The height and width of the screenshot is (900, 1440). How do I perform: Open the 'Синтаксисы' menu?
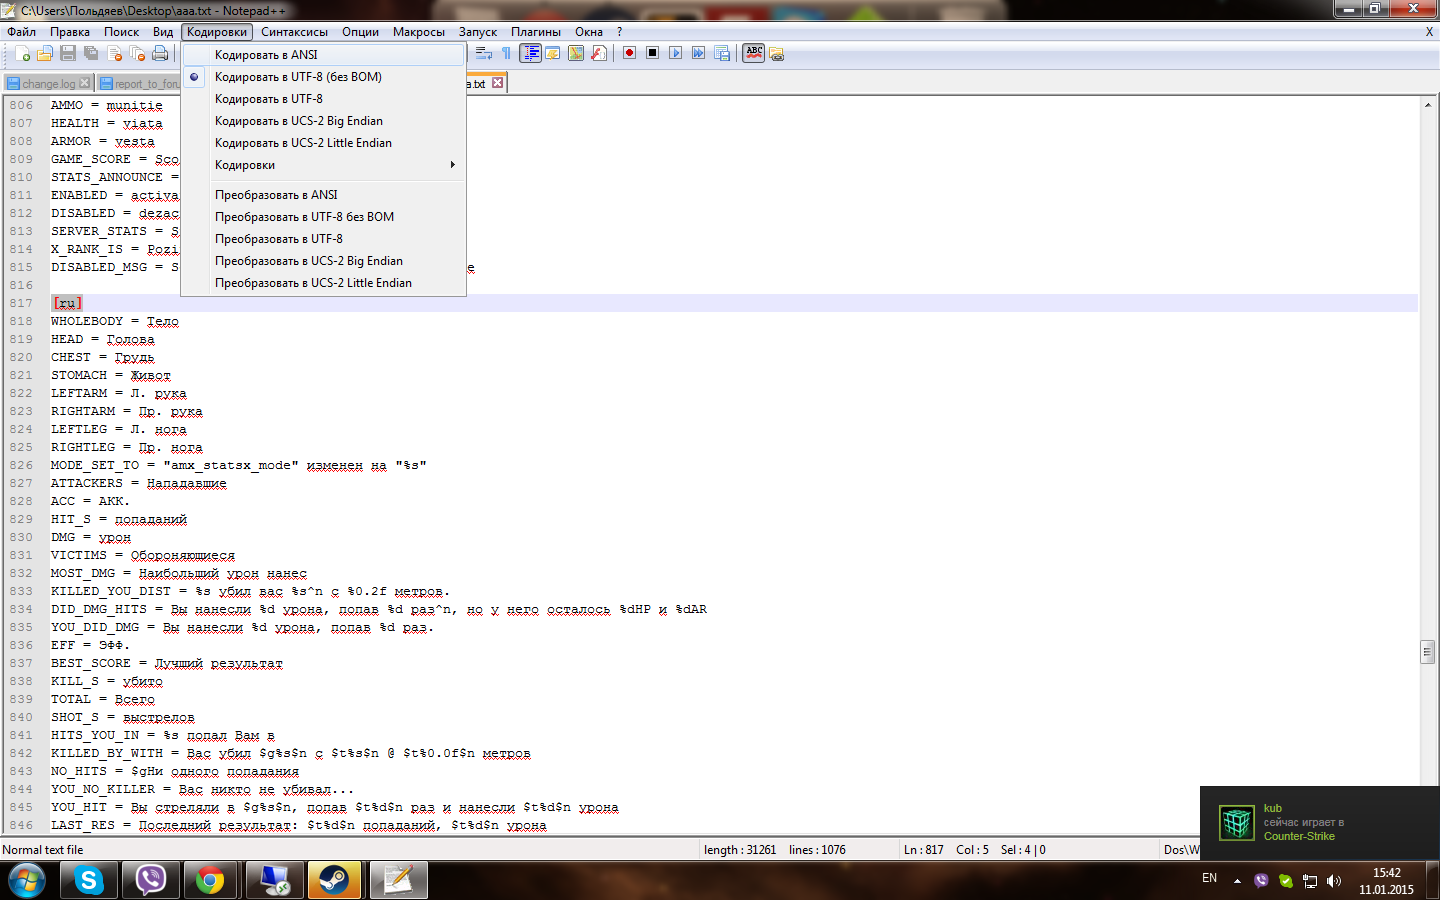coord(294,32)
